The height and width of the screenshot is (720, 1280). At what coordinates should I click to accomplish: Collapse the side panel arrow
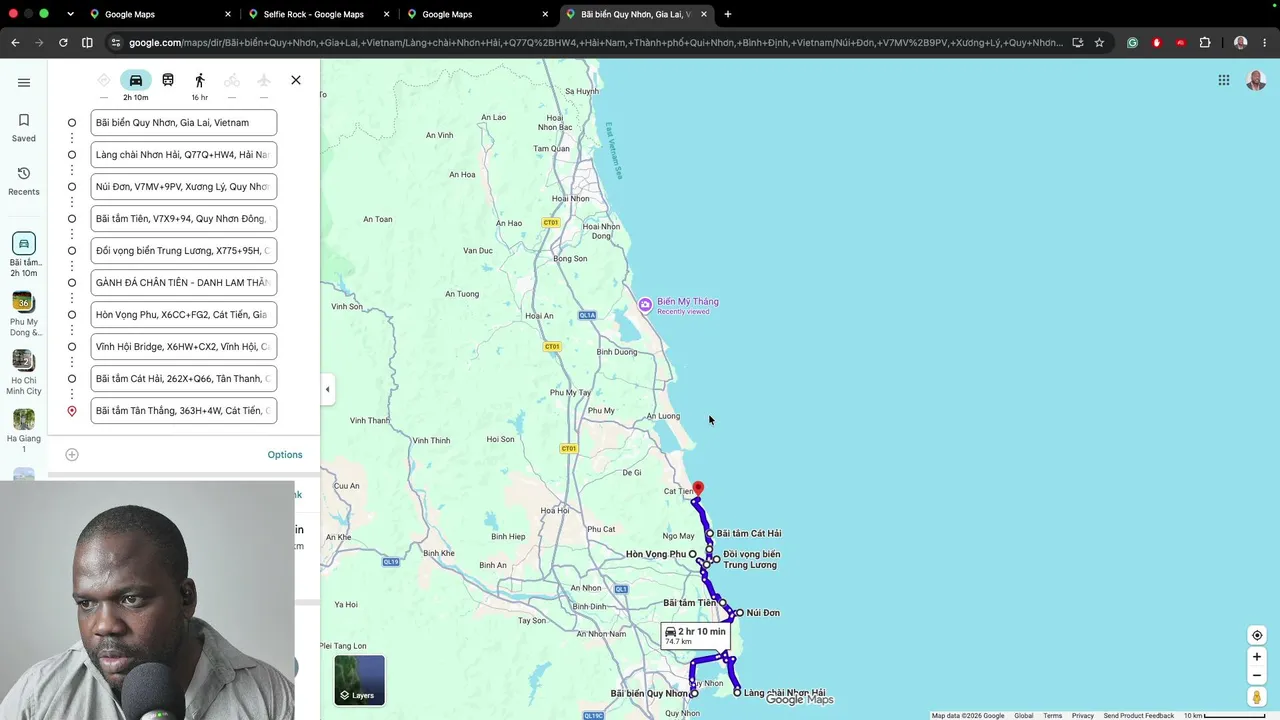[x=327, y=389]
